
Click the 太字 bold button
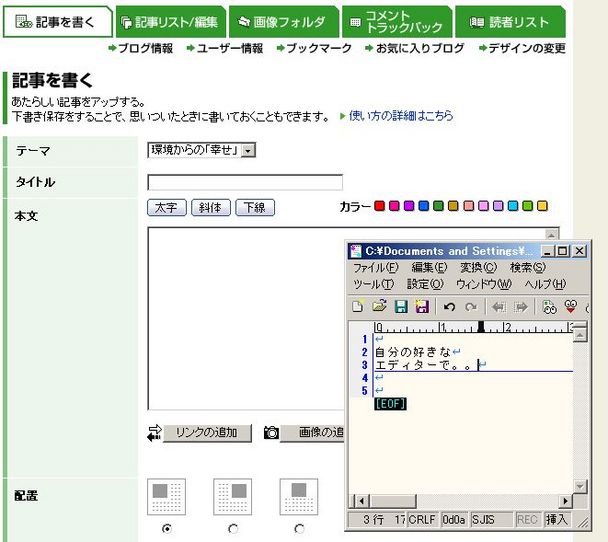(x=167, y=207)
